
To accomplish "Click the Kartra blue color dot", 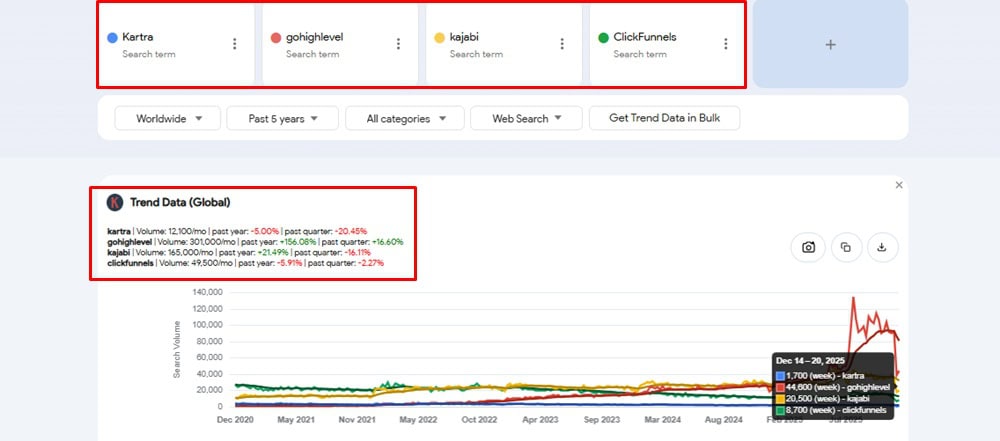I will click(112, 38).
